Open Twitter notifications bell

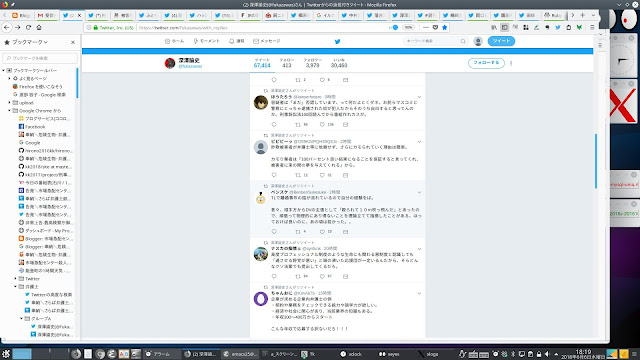tap(237, 41)
